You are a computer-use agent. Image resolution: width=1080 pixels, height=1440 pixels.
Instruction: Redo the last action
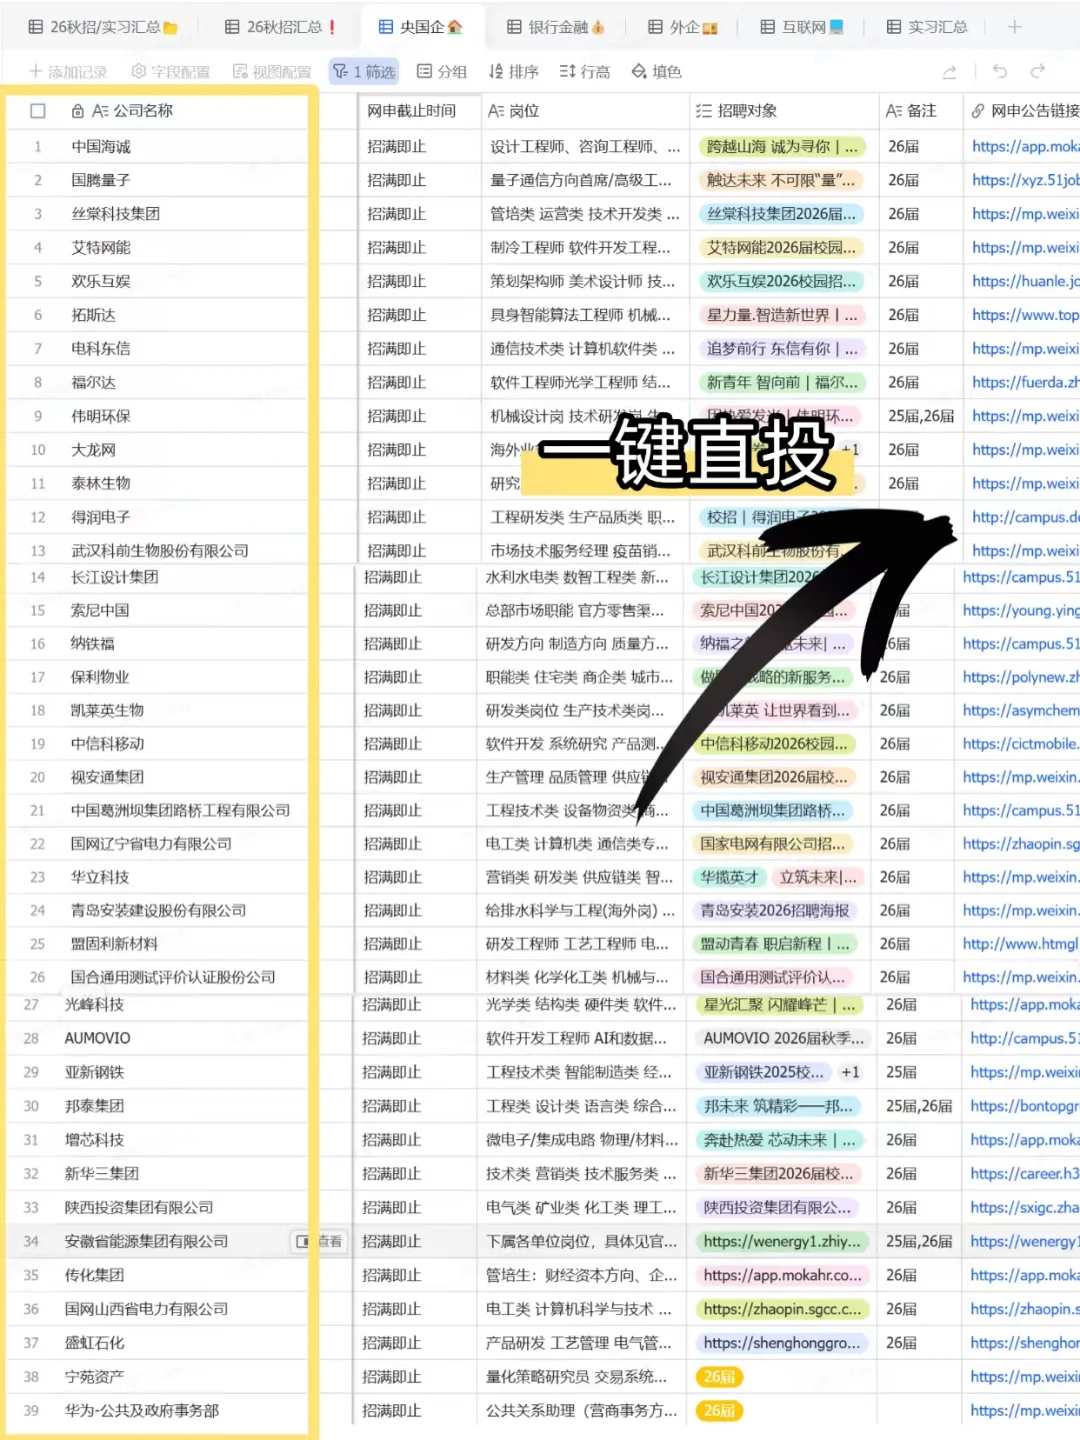click(1038, 71)
